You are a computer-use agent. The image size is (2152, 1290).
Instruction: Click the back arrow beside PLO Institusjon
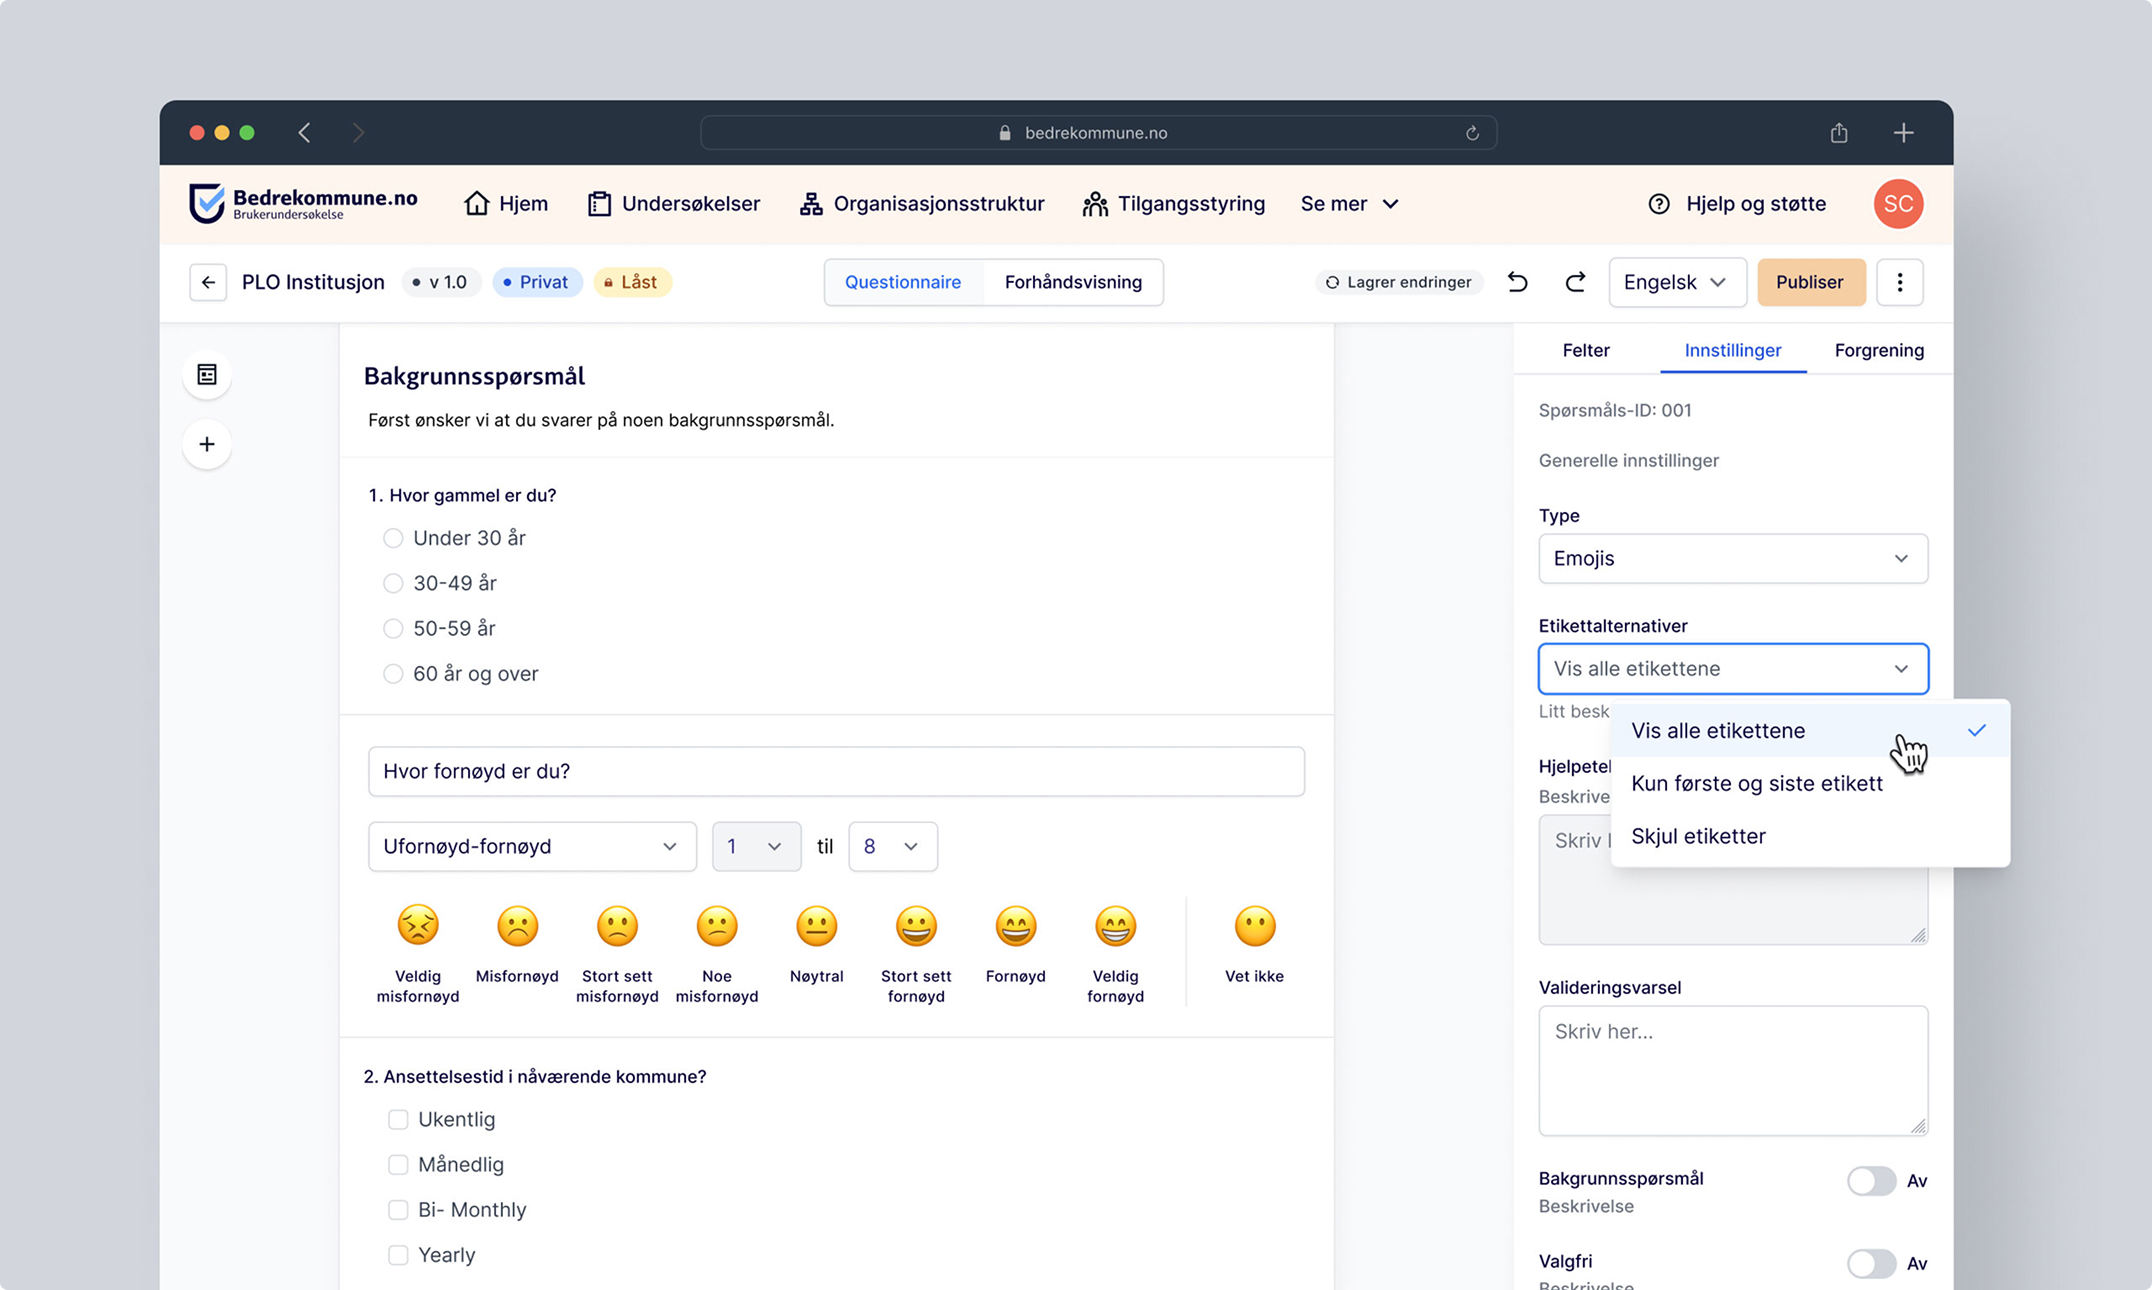[208, 282]
